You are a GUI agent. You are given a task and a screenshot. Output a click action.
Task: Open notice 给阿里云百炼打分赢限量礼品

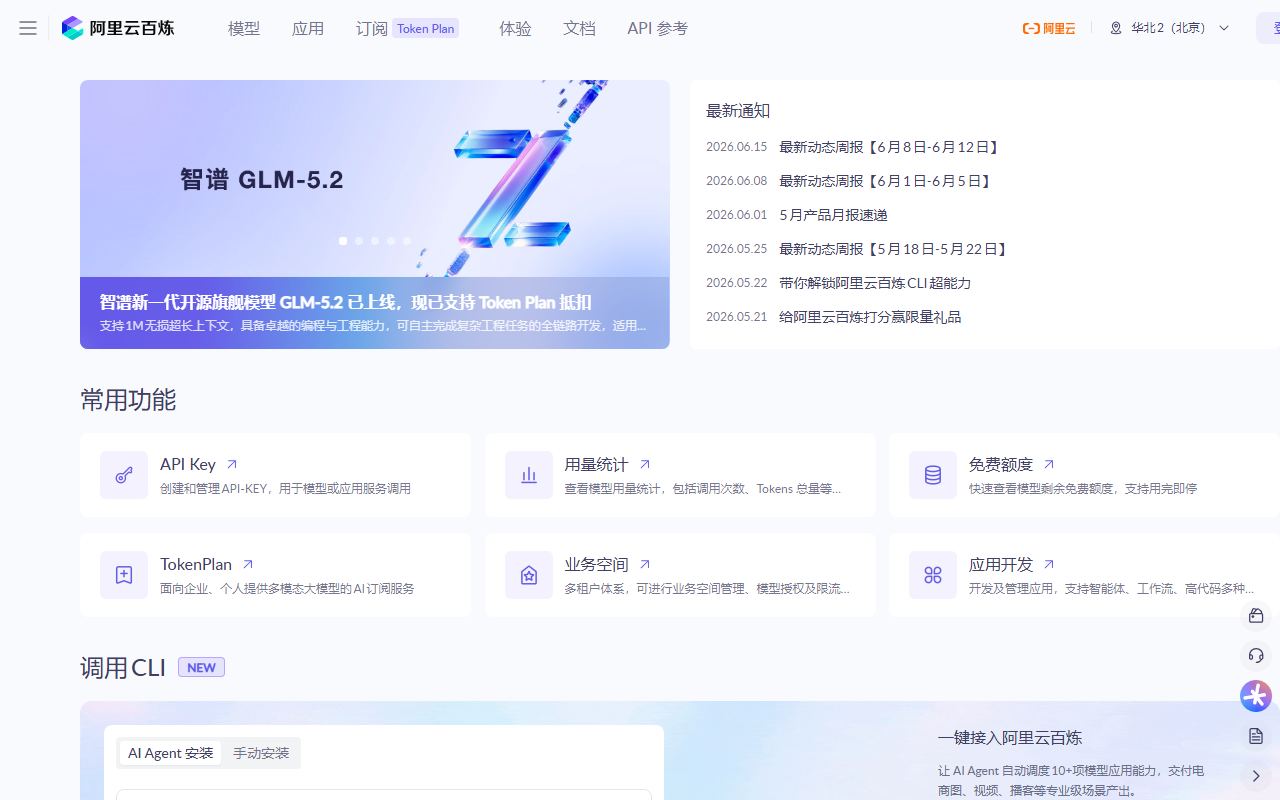pyautogui.click(x=870, y=317)
